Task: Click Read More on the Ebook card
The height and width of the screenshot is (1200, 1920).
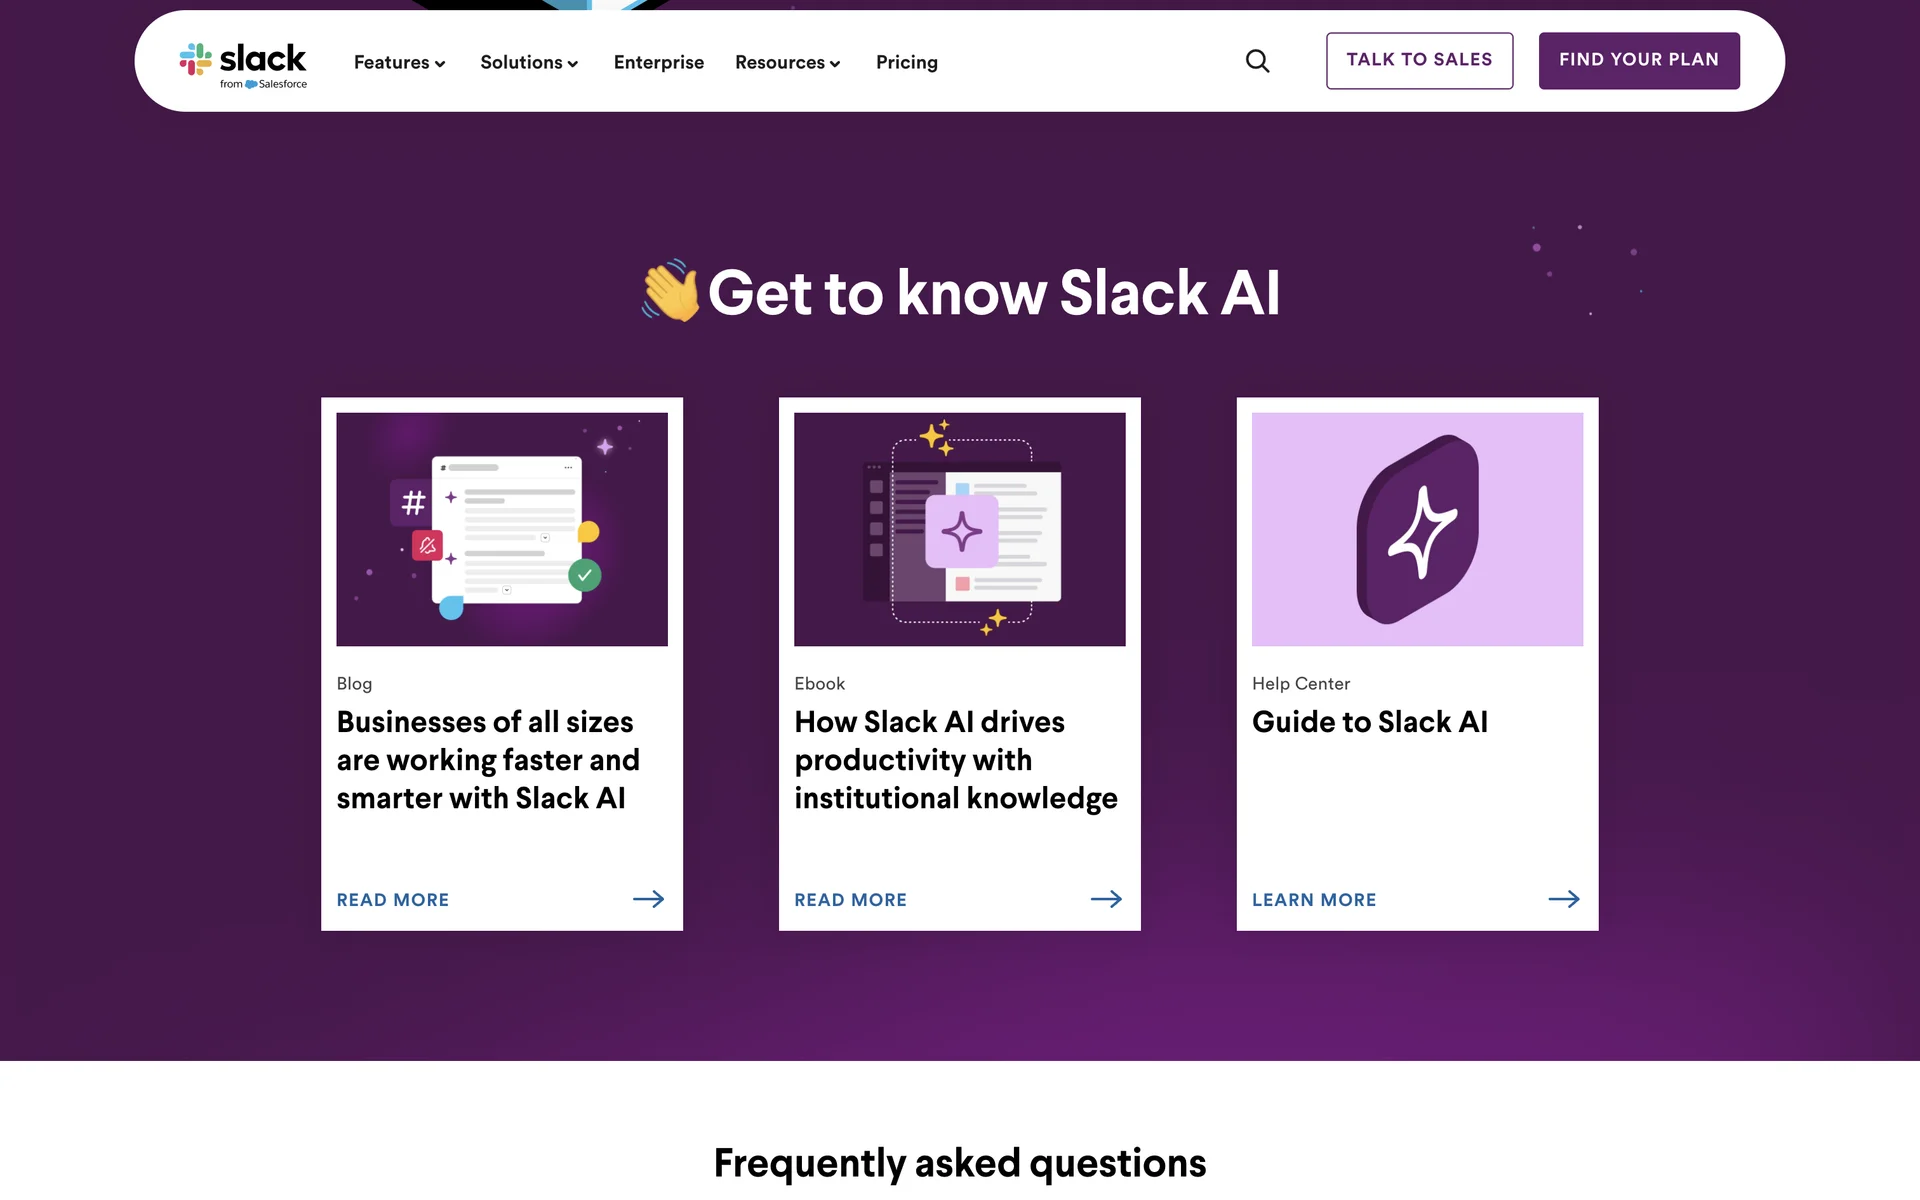Action: click(851, 900)
